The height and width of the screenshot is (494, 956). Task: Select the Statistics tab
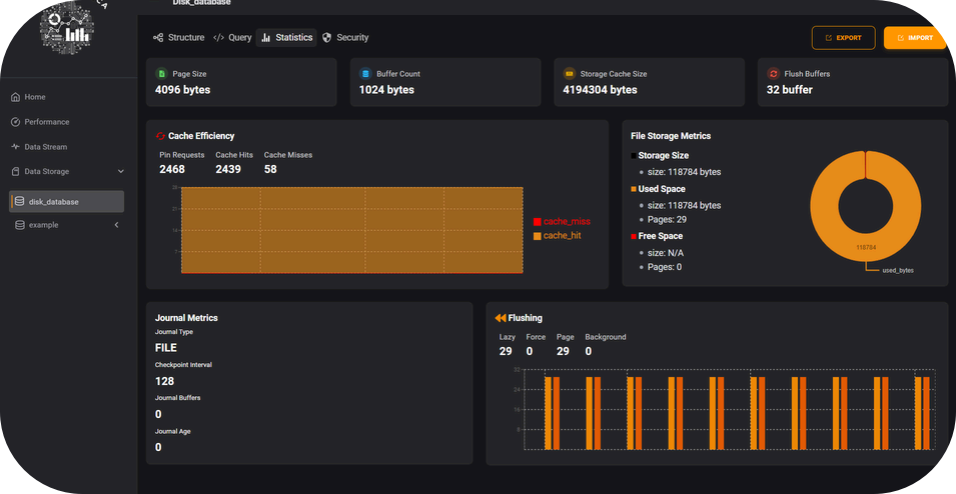click(x=287, y=37)
